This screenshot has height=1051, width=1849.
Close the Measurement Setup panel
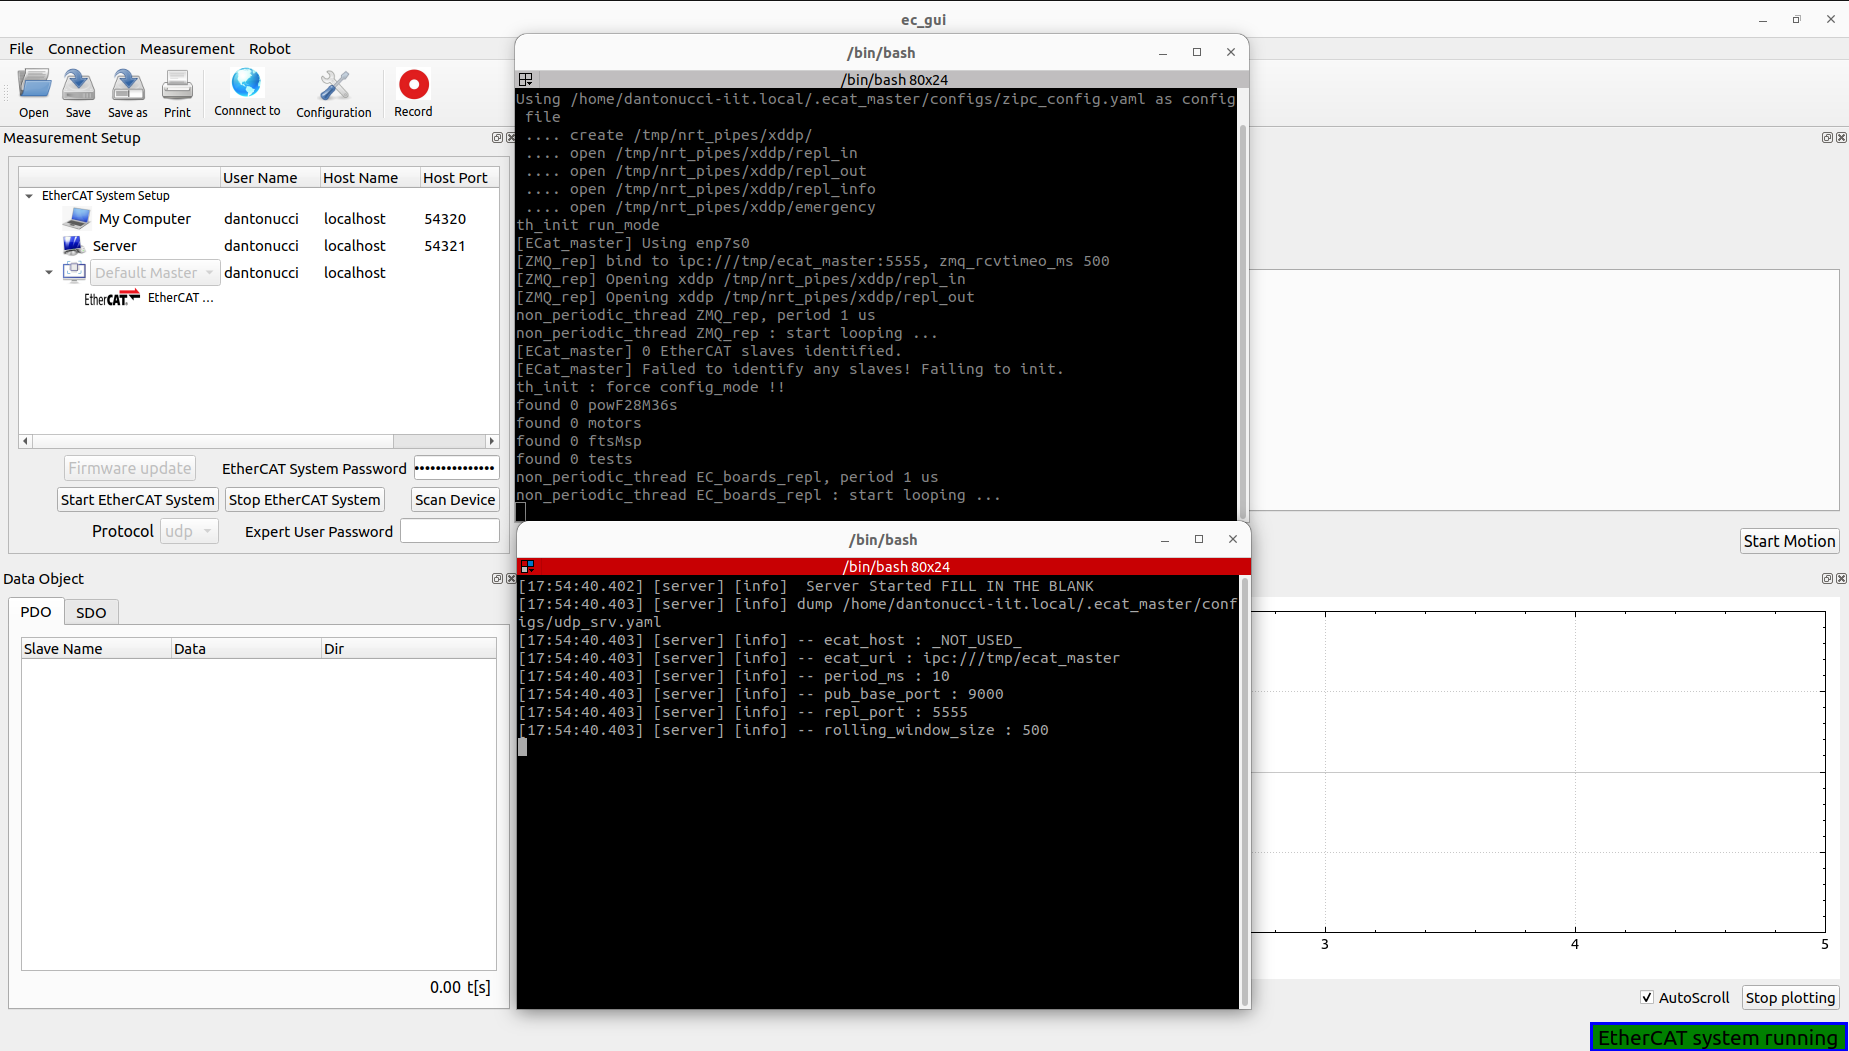(x=510, y=138)
